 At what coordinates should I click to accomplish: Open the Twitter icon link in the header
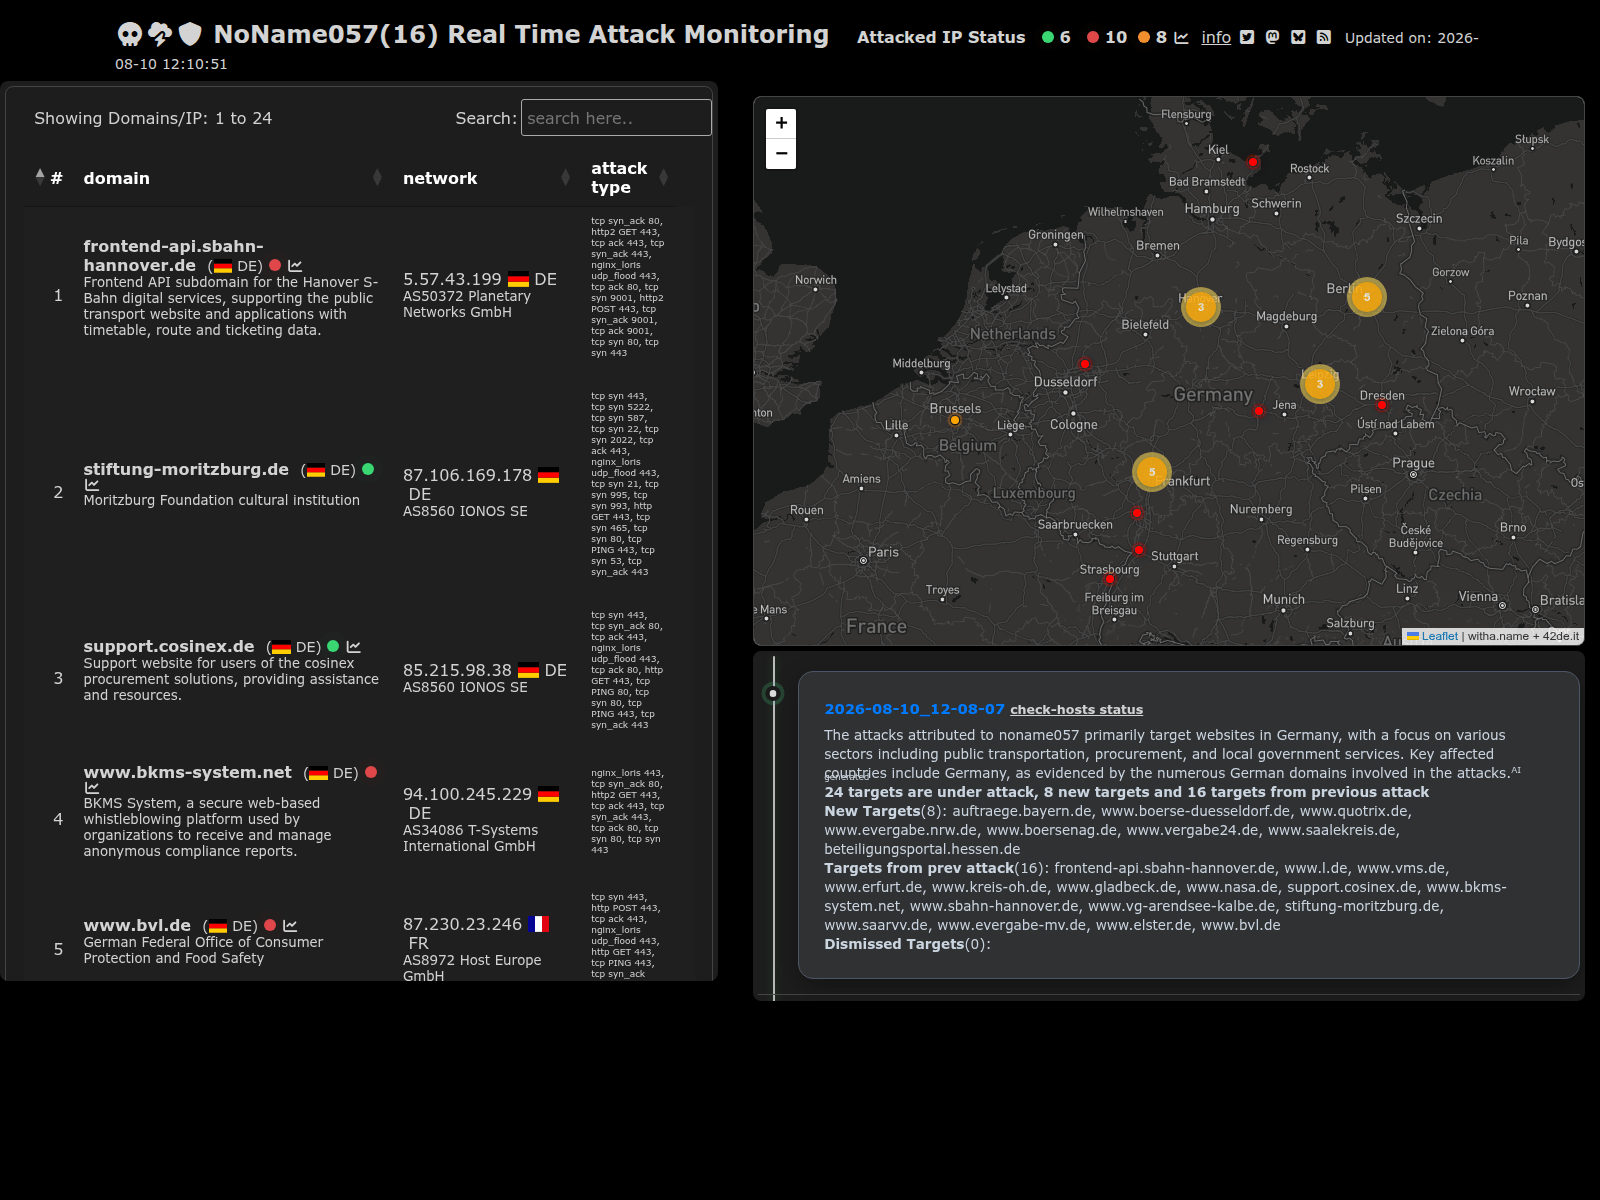point(1247,38)
